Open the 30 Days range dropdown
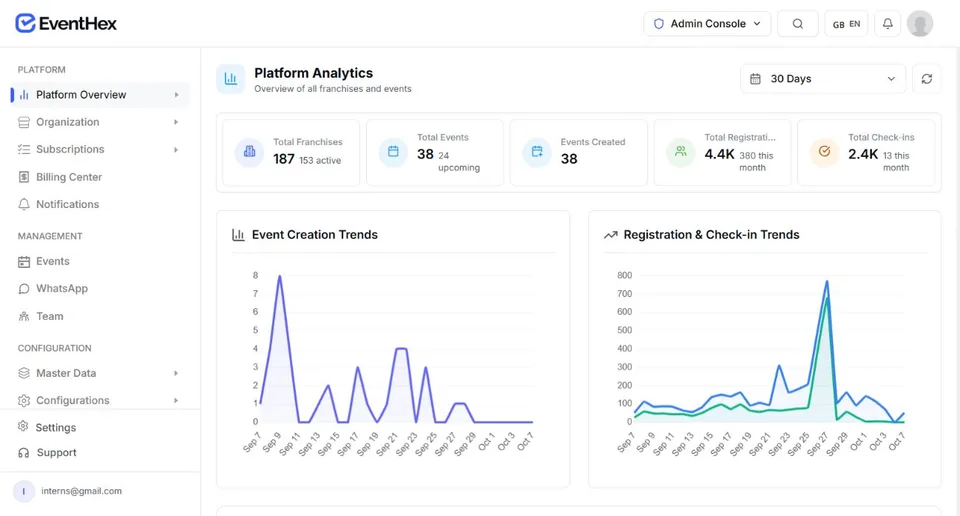 click(x=823, y=79)
